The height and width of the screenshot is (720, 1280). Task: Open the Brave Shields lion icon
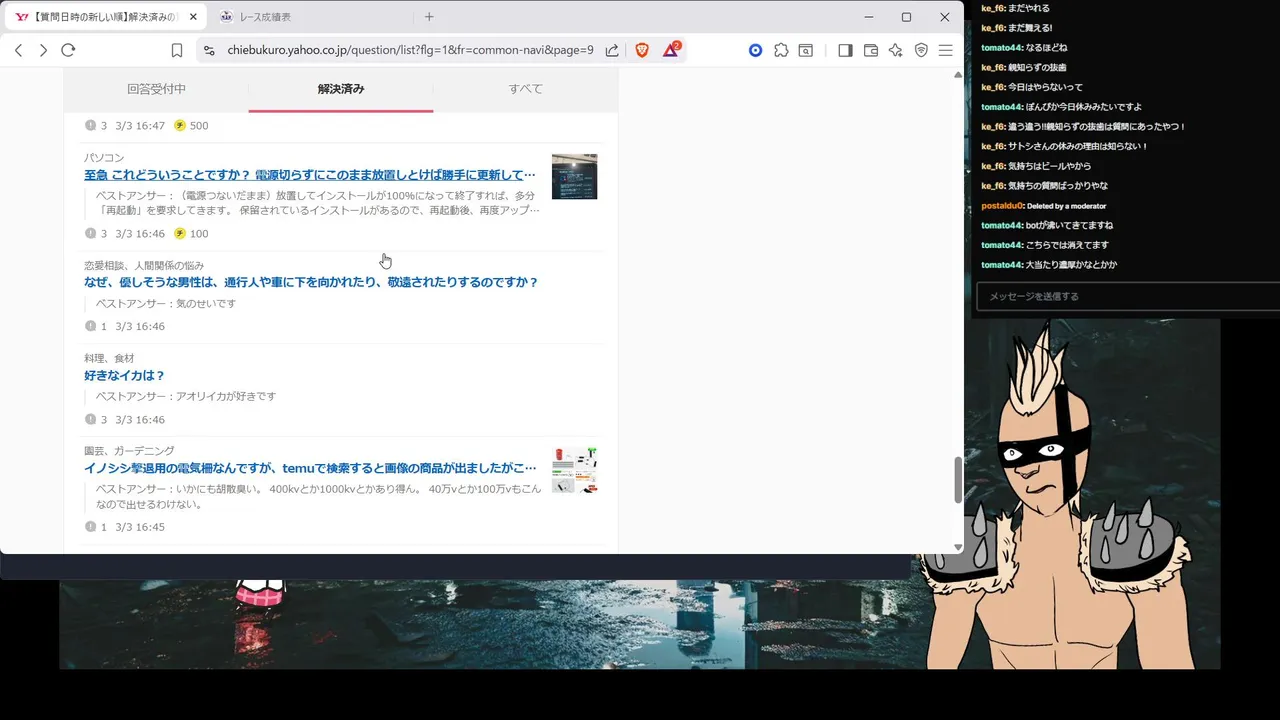(x=642, y=50)
